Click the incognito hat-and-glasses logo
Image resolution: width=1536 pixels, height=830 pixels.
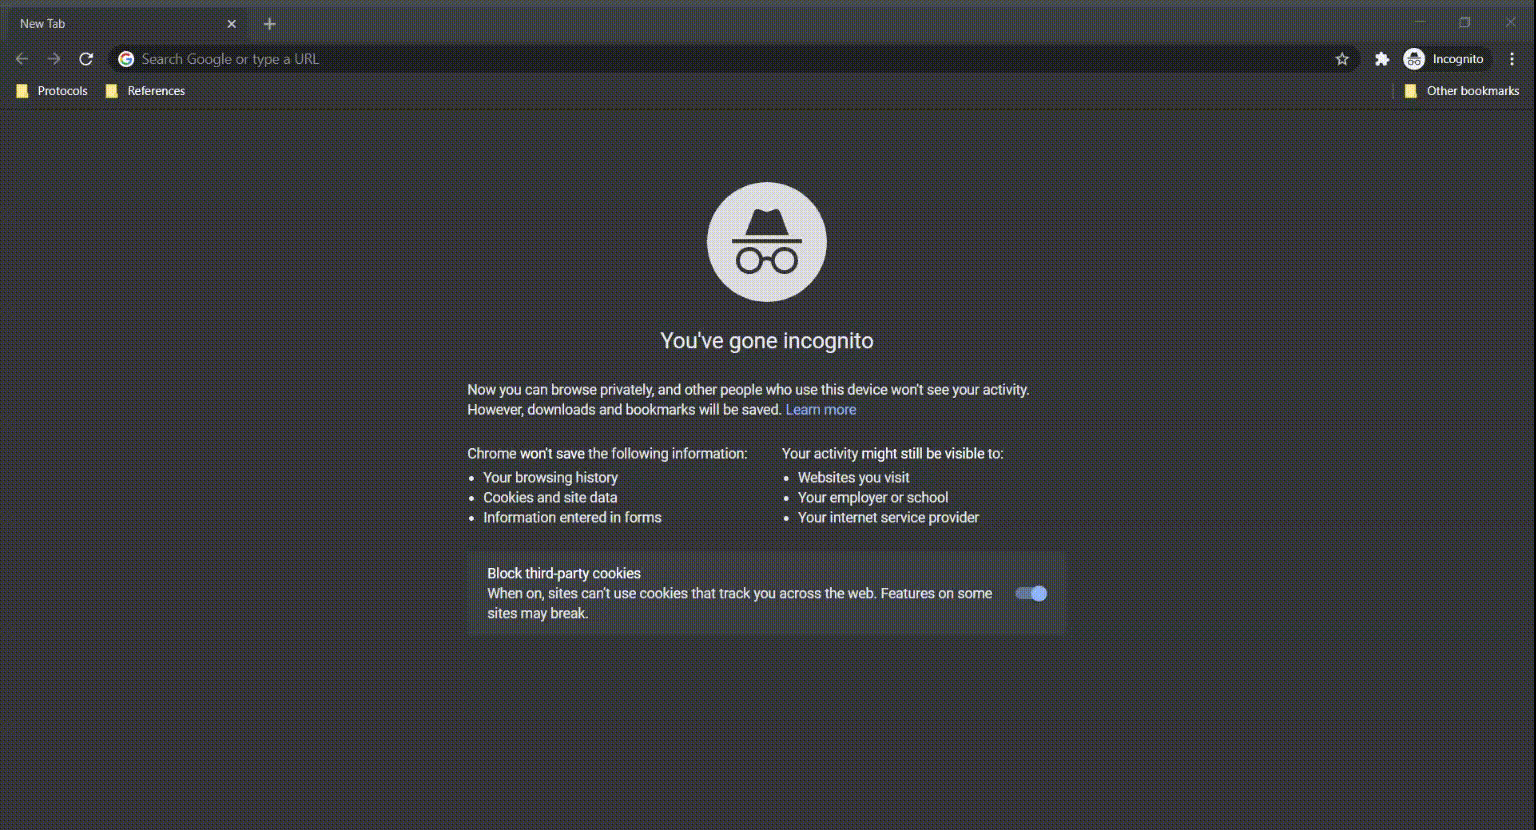tap(766, 242)
